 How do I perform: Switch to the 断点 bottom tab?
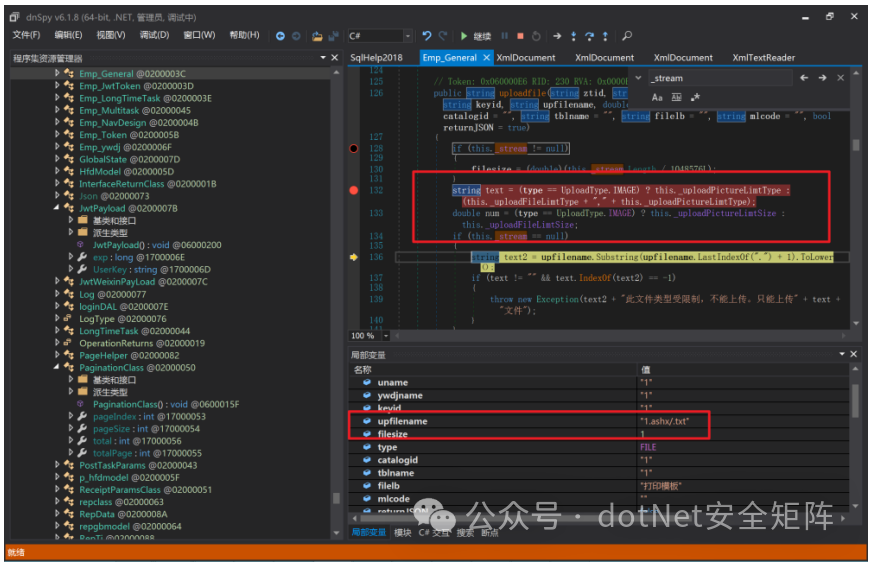point(489,533)
